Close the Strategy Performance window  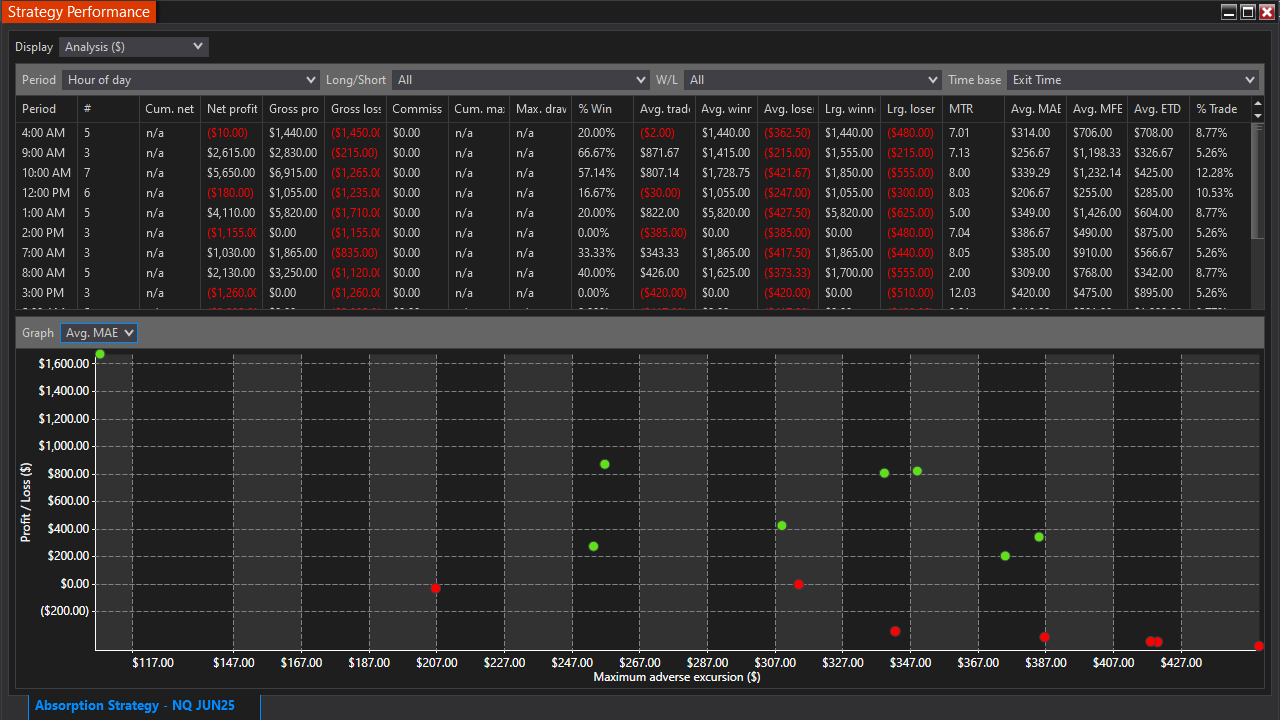pyautogui.click(x=1267, y=12)
